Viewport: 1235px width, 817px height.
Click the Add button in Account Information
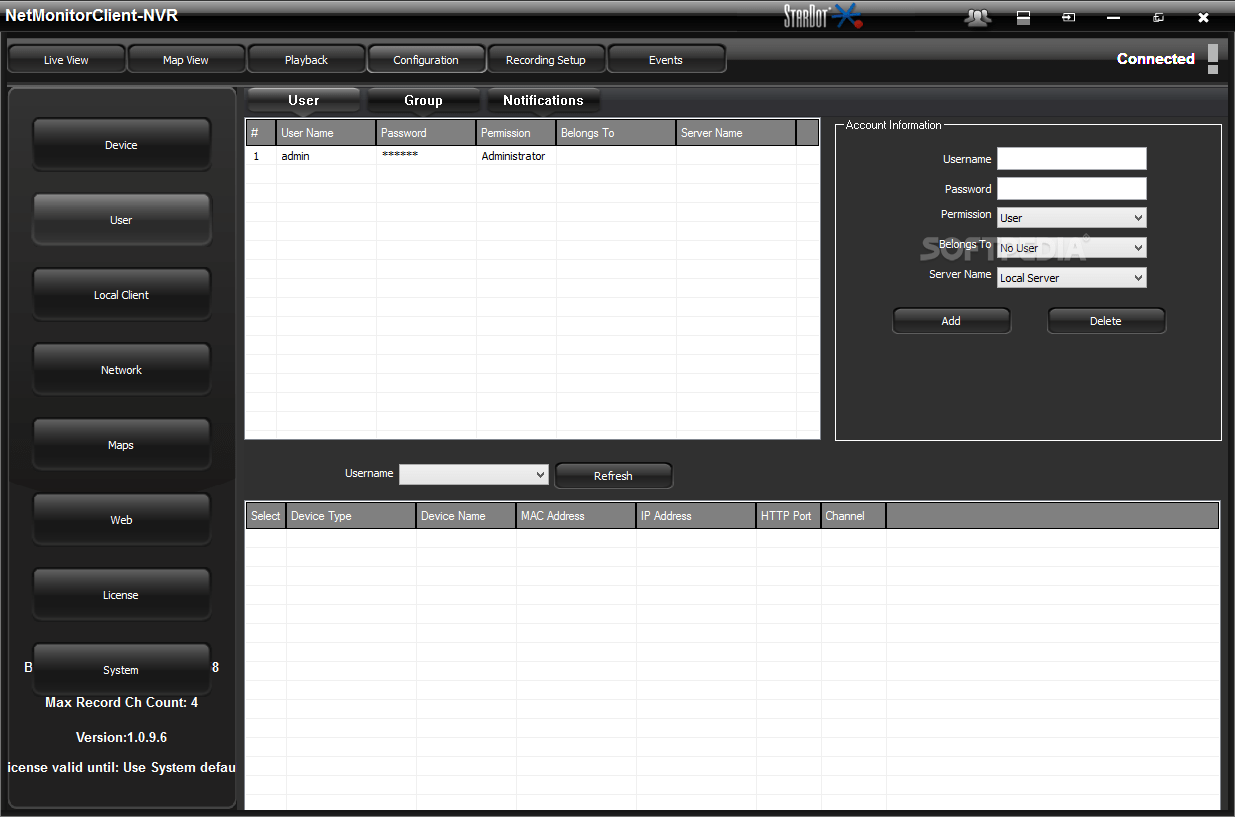coord(951,320)
